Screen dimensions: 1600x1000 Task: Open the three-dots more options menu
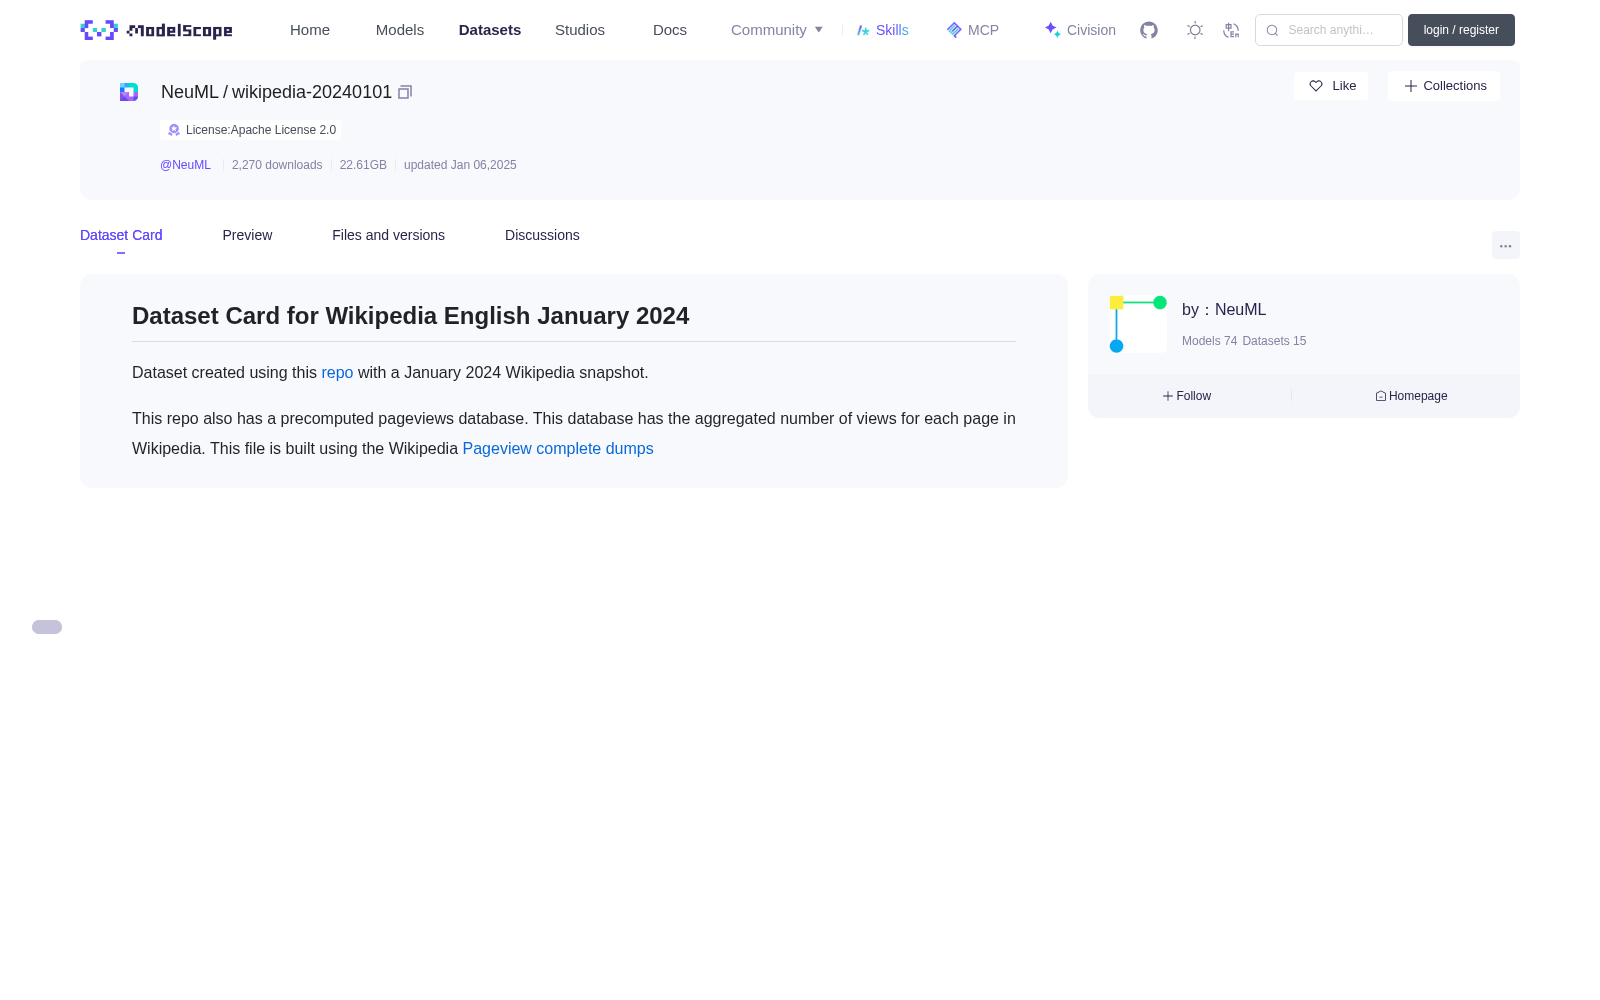click(x=1505, y=245)
